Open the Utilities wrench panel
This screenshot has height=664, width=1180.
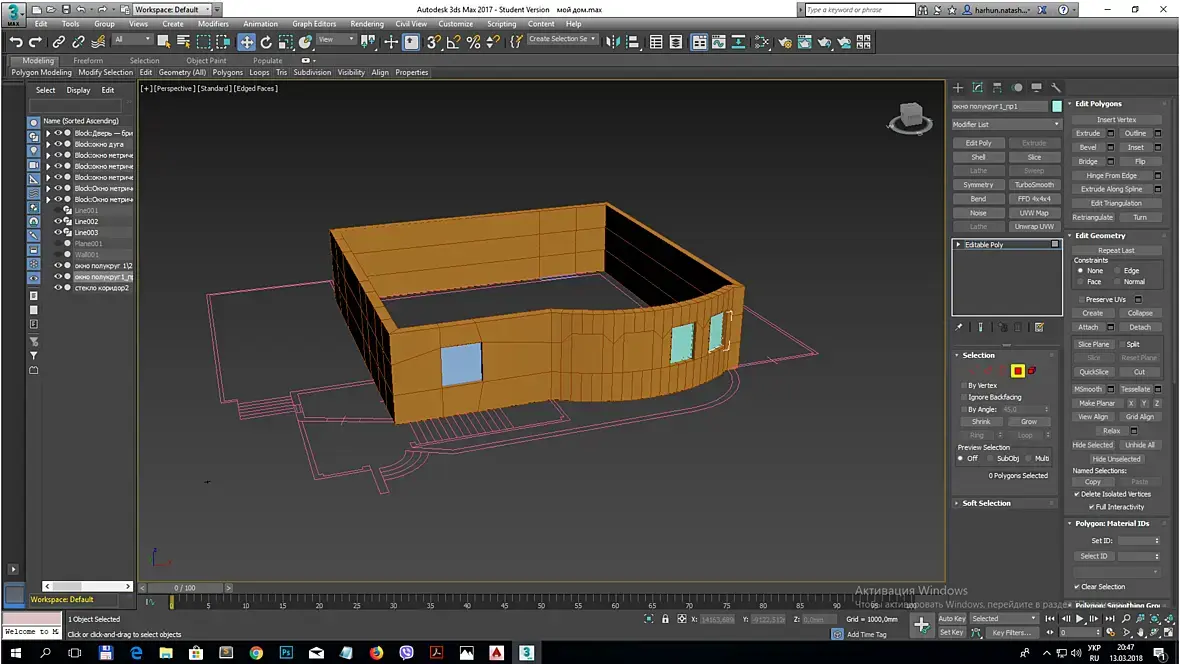[1056, 88]
